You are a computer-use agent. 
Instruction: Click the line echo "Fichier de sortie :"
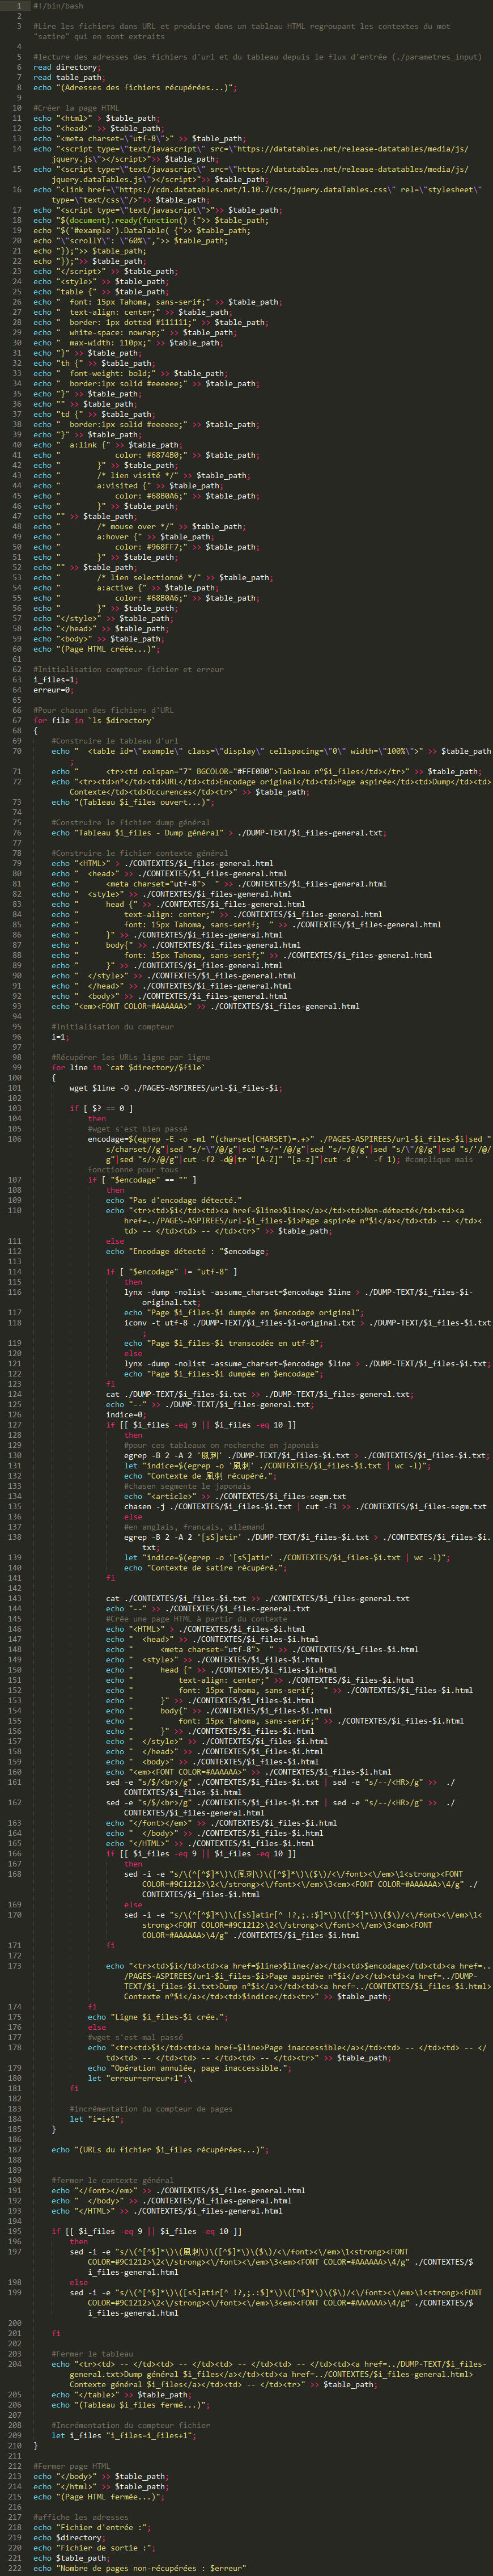(x=94, y=2547)
